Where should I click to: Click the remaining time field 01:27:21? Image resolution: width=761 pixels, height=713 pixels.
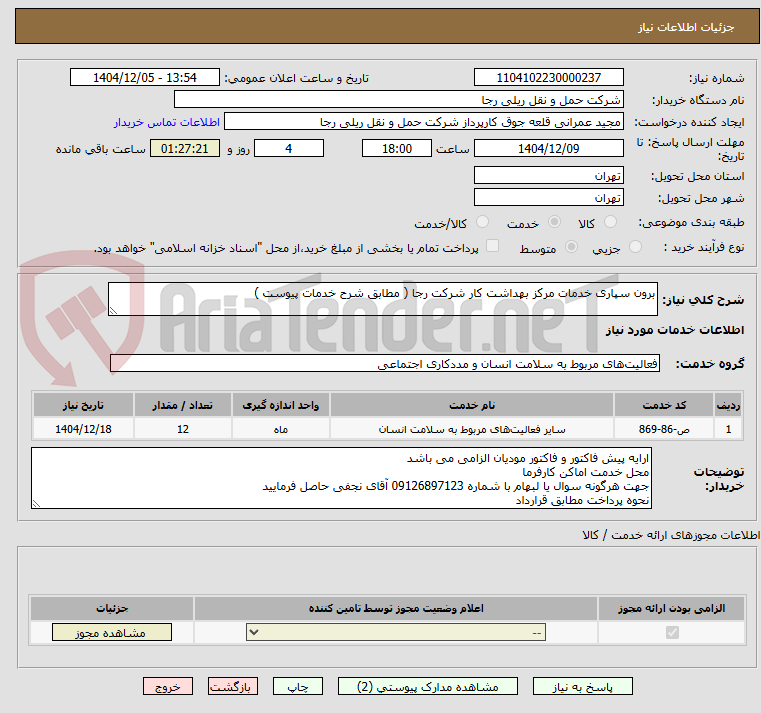point(184,149)
